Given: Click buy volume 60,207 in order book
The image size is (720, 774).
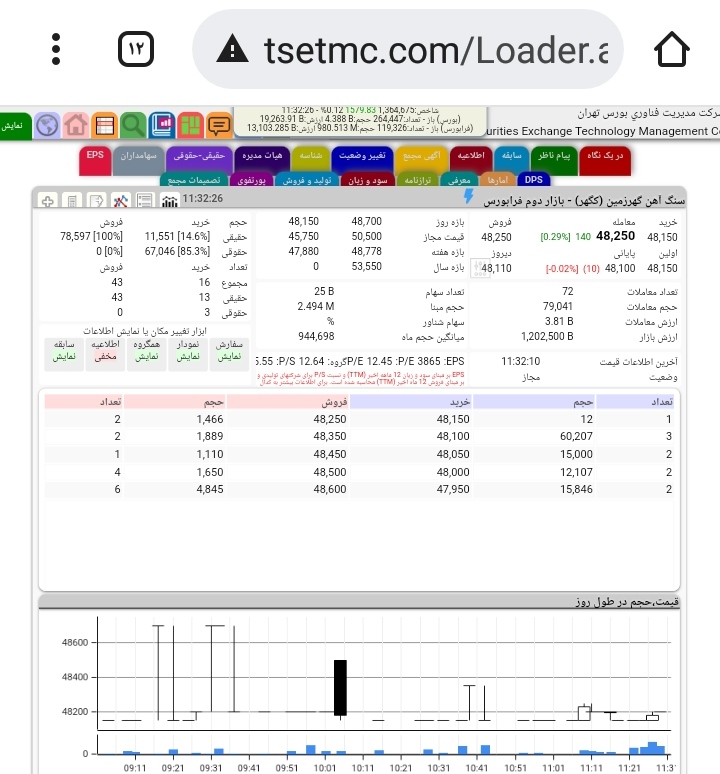Looking at the screenshot, I should coord(576,436).
